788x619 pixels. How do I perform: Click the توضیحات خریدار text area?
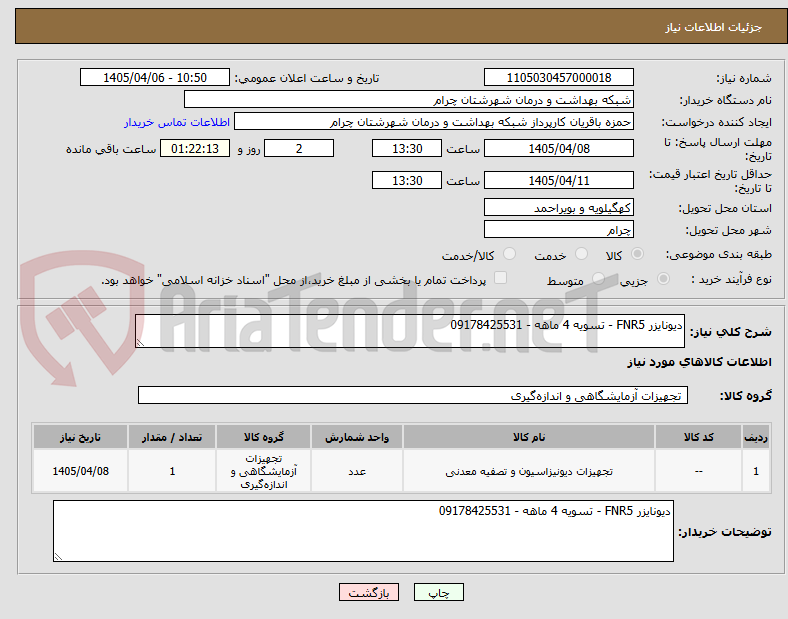coord(363,531)
